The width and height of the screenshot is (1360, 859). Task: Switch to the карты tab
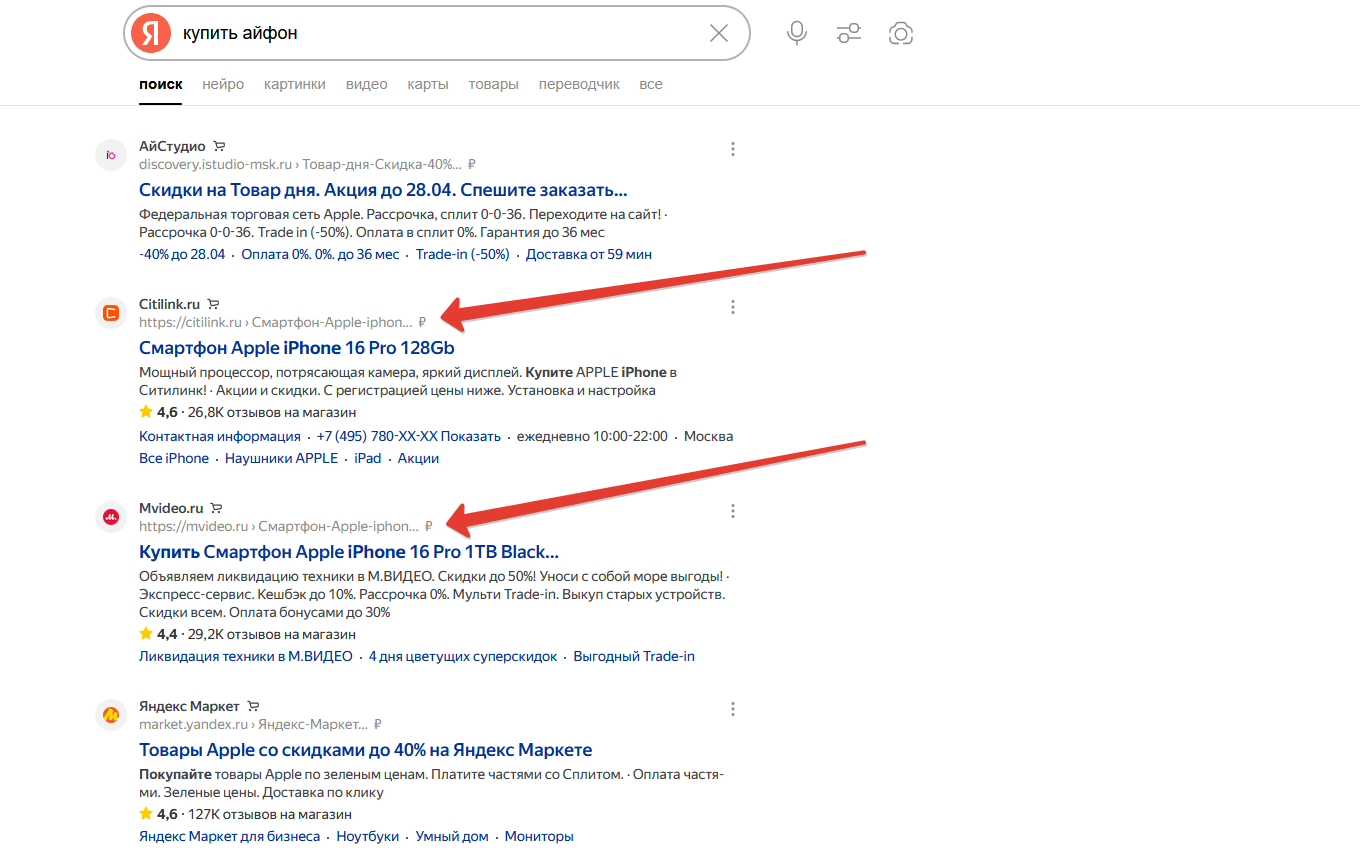tap(428, 84)
